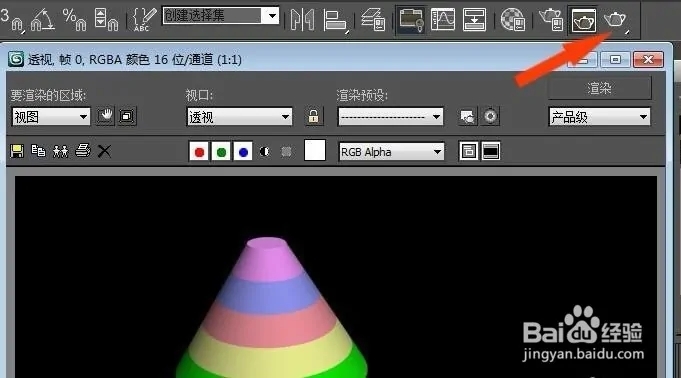The image size is (681, 378).
Task: Click the rendered frame window's 3ds Max icon
Action: tap(16, 59)
